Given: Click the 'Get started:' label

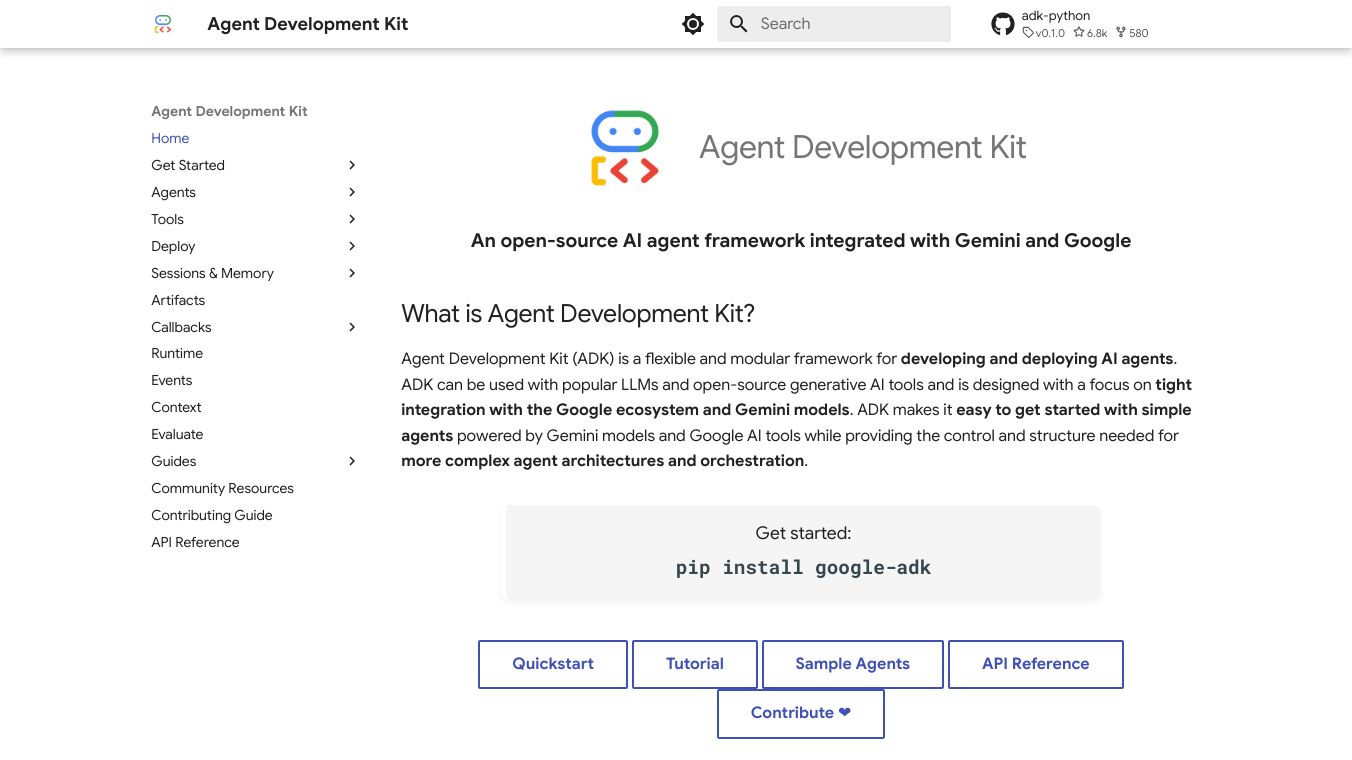Looking at the screenshot, I should 803,533.
